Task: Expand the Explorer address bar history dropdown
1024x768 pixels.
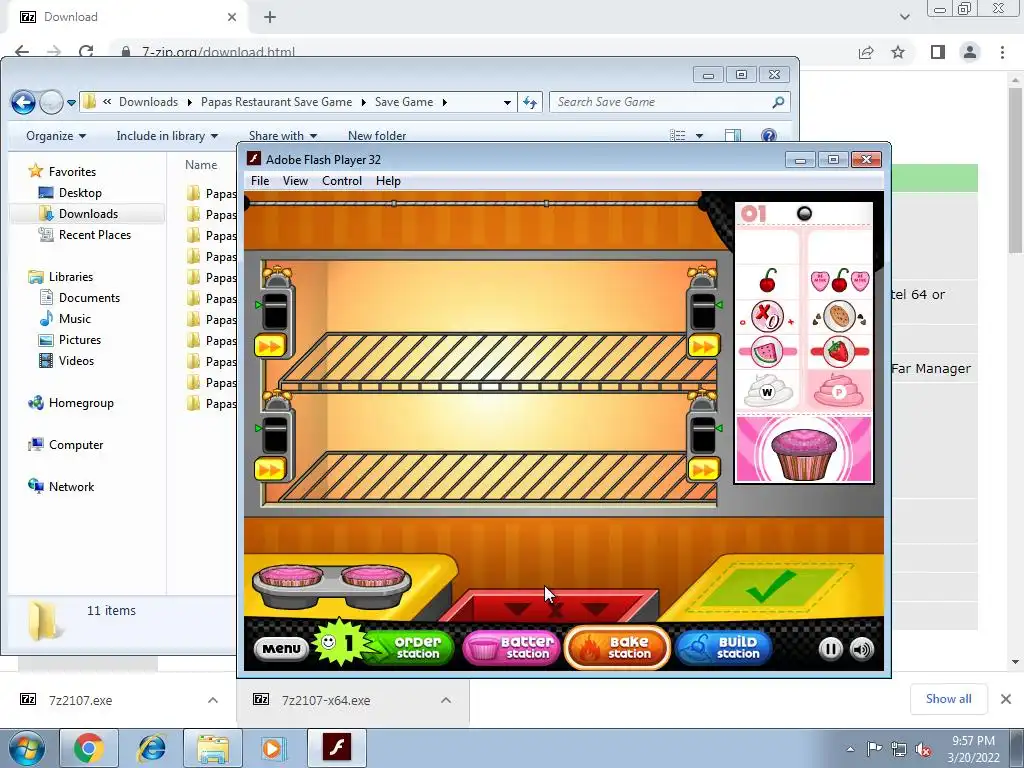Action: [507, 103]
